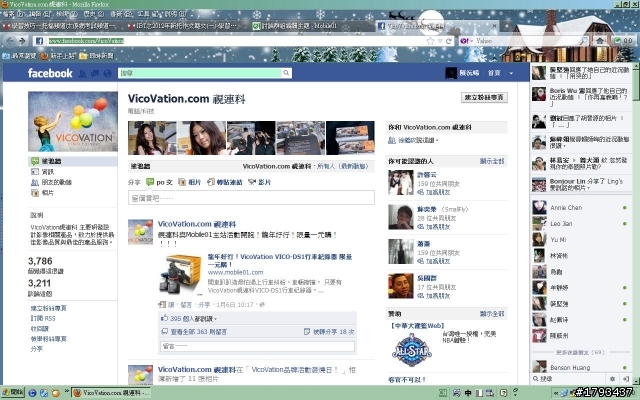
Task: Click the VicoVation page profile picture
Action: click(73, 122)
